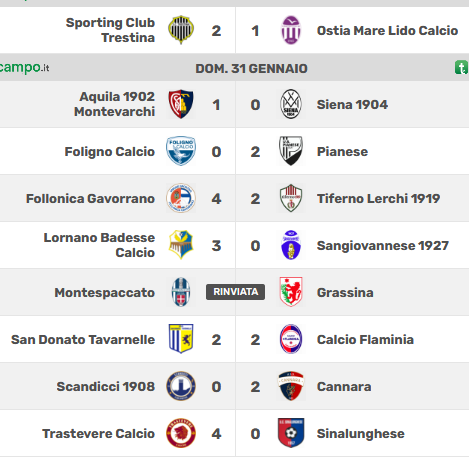Open the Follonica Gavorrano badge
The image size is (469, 464).
[x=181, y=198]
